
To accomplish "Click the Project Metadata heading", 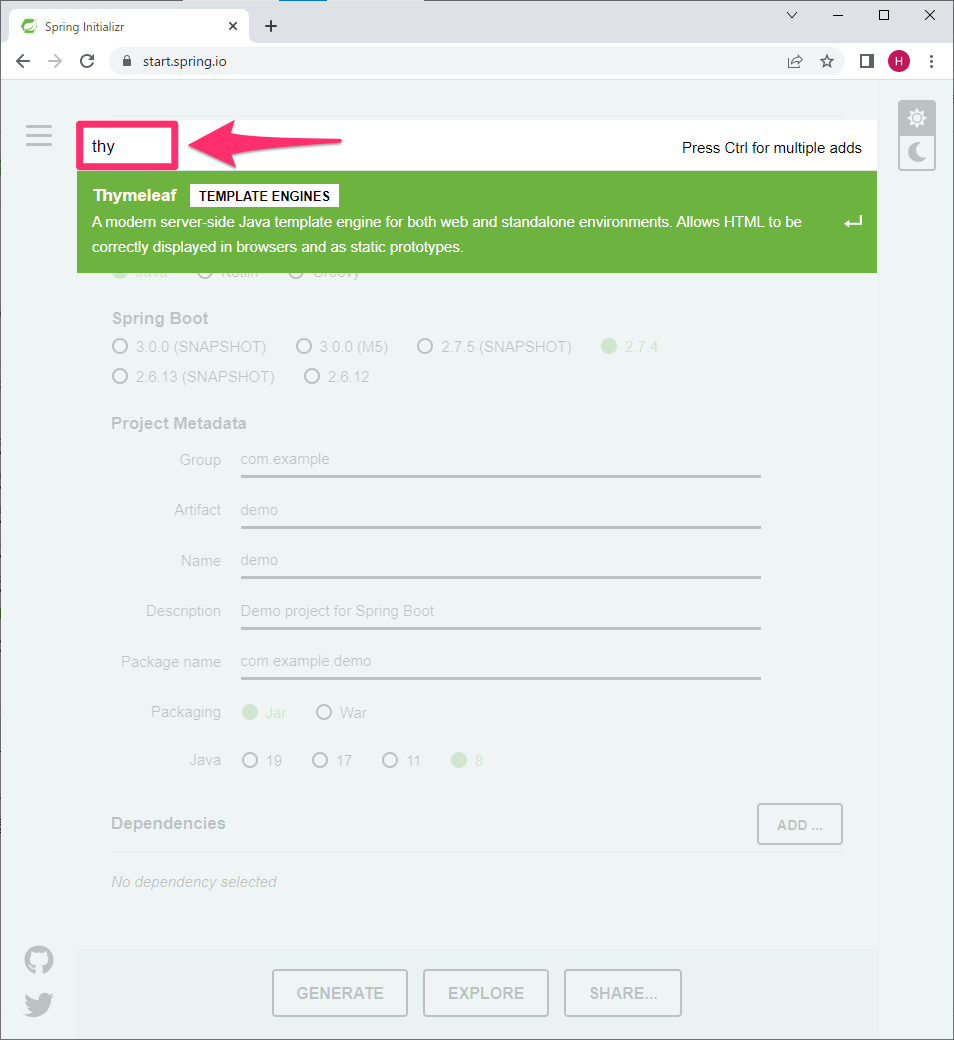I will (178, 423).
